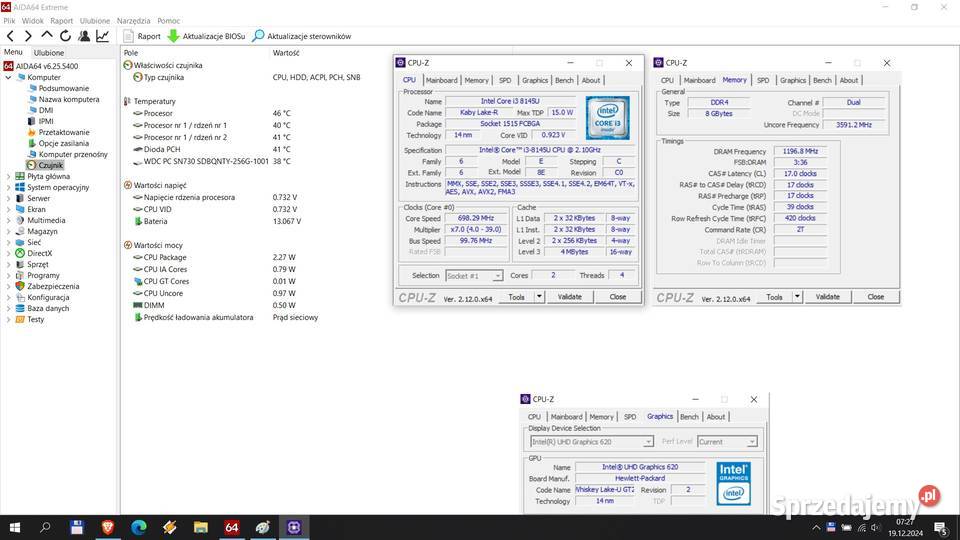Viewport: 960px width, 540px height.
Task: Open the Raport toolbar button
Action: click(x=142, y=36)
